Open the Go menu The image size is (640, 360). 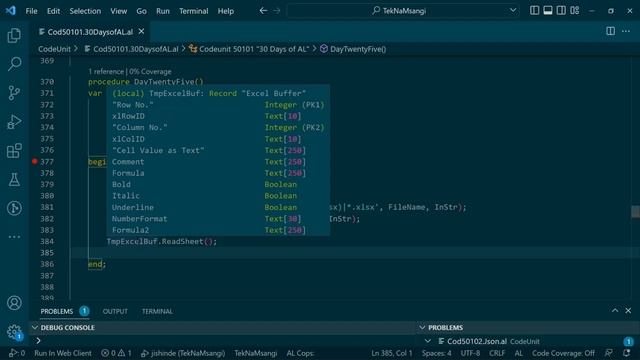click(141, 11)
